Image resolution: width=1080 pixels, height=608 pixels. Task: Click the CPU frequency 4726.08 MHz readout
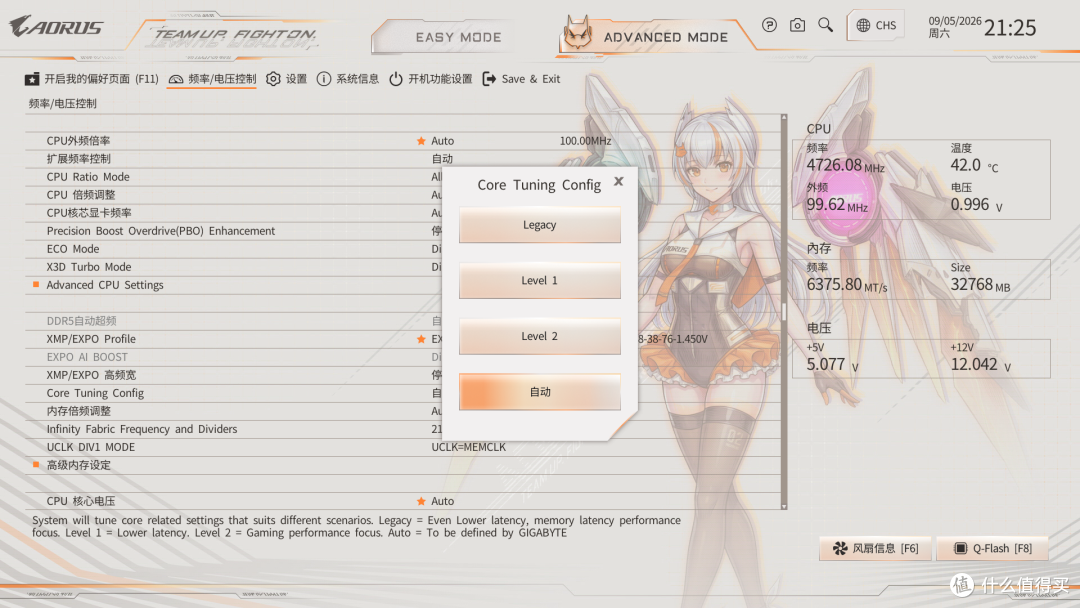point(845,165)
